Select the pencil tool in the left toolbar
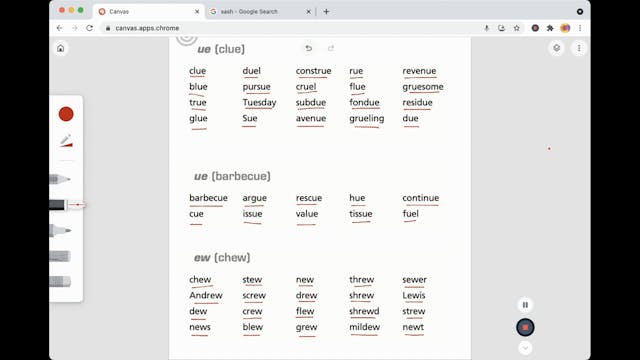 coord(60,179)
